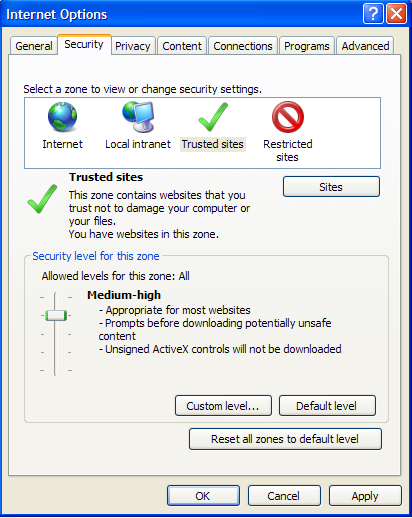The image size is (412, 518).
Task: Click the Apply button
Action: point(365,496)
